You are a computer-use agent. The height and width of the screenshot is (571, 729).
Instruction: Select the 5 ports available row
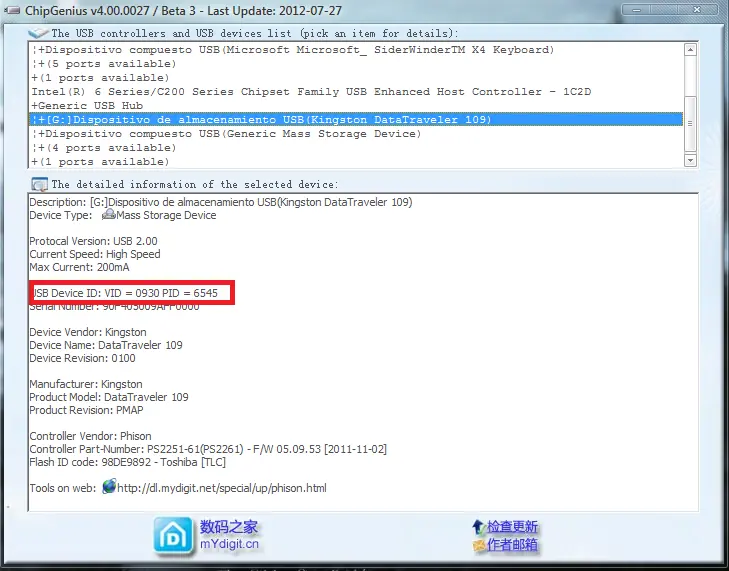click(356, 64)
